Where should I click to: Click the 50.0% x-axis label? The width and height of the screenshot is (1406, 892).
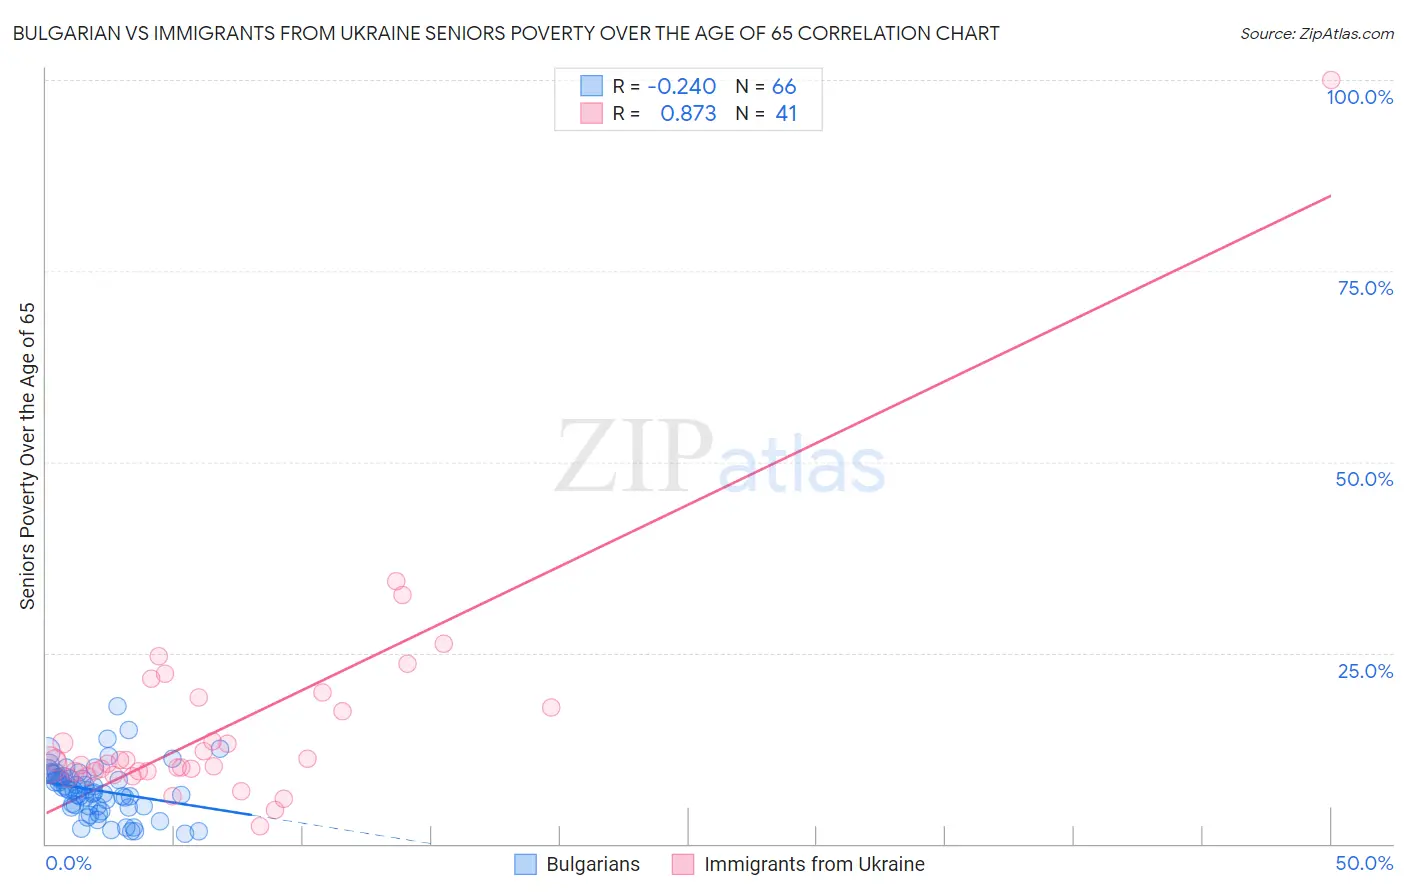(x=1364, y=863)
